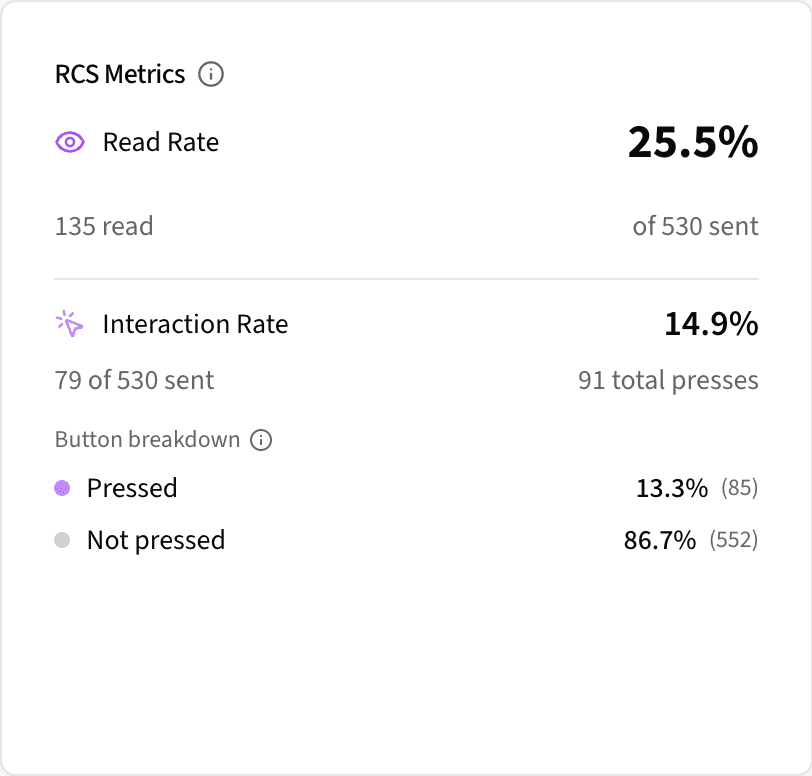Click the purple dot next to Pressed
Image resolution: width=812 pixels, height=776 pixels.
[x=63, y=488]
